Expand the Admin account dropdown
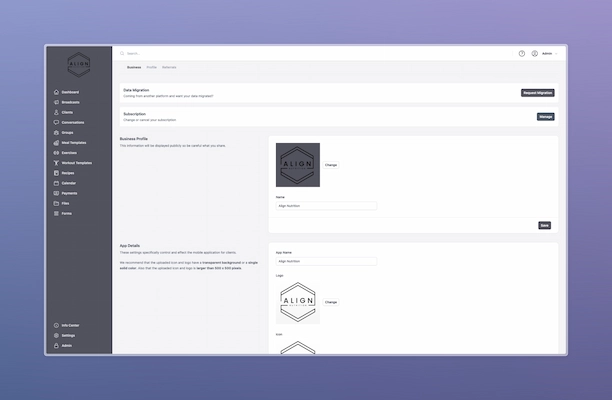Viewport: 612px width, 400px height. coord(550,53)
